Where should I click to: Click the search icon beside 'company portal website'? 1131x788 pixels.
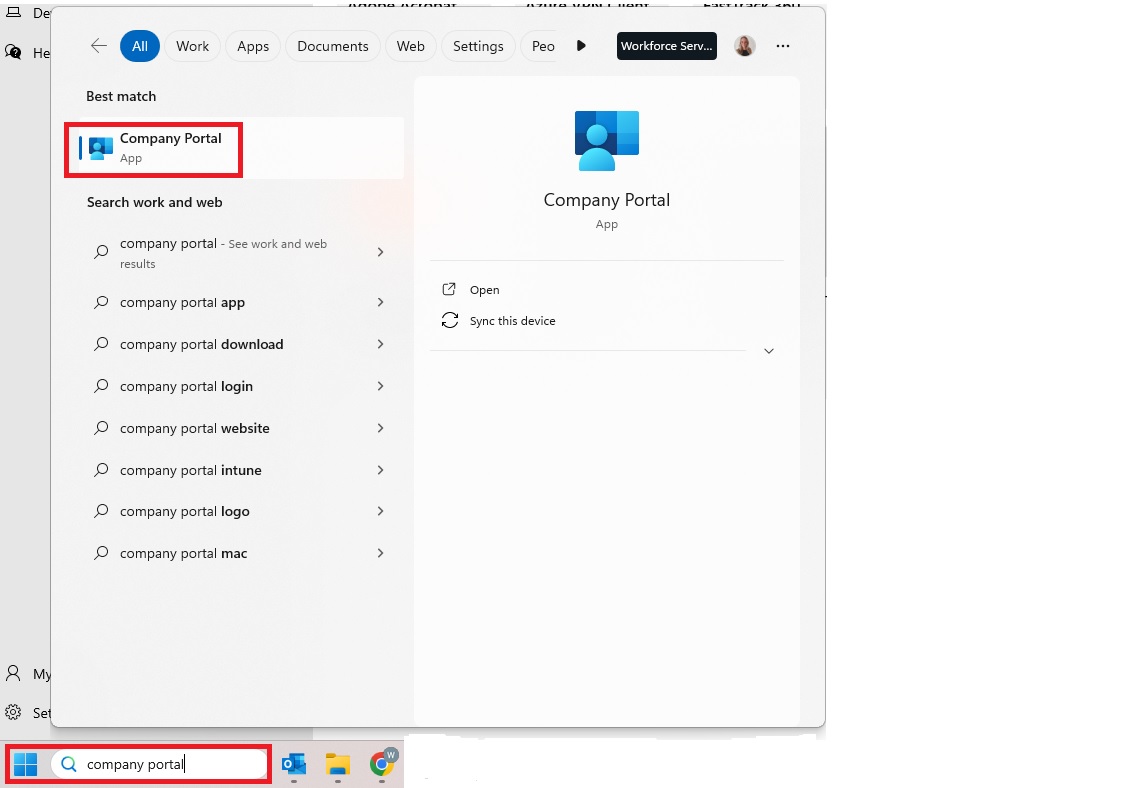(101, 428)
